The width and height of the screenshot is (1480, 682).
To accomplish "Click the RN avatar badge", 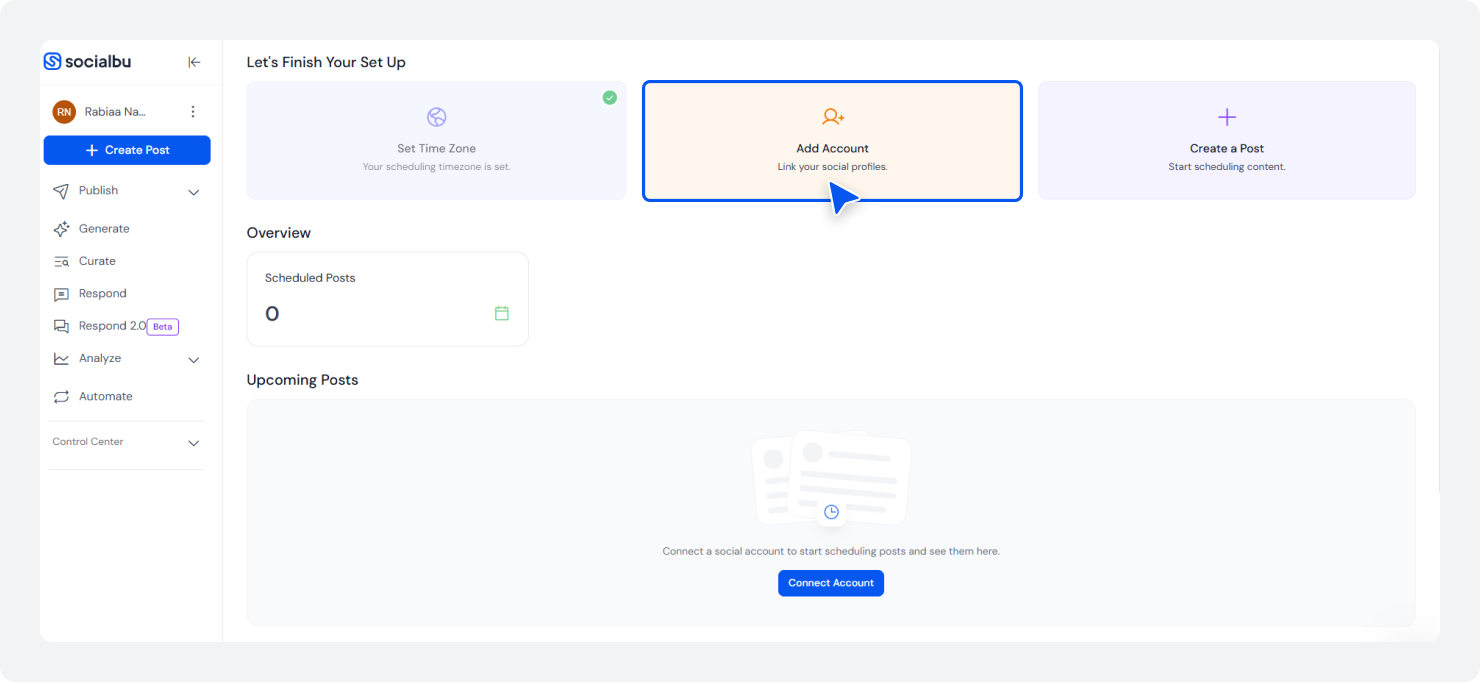I will [x=64, y=112].
